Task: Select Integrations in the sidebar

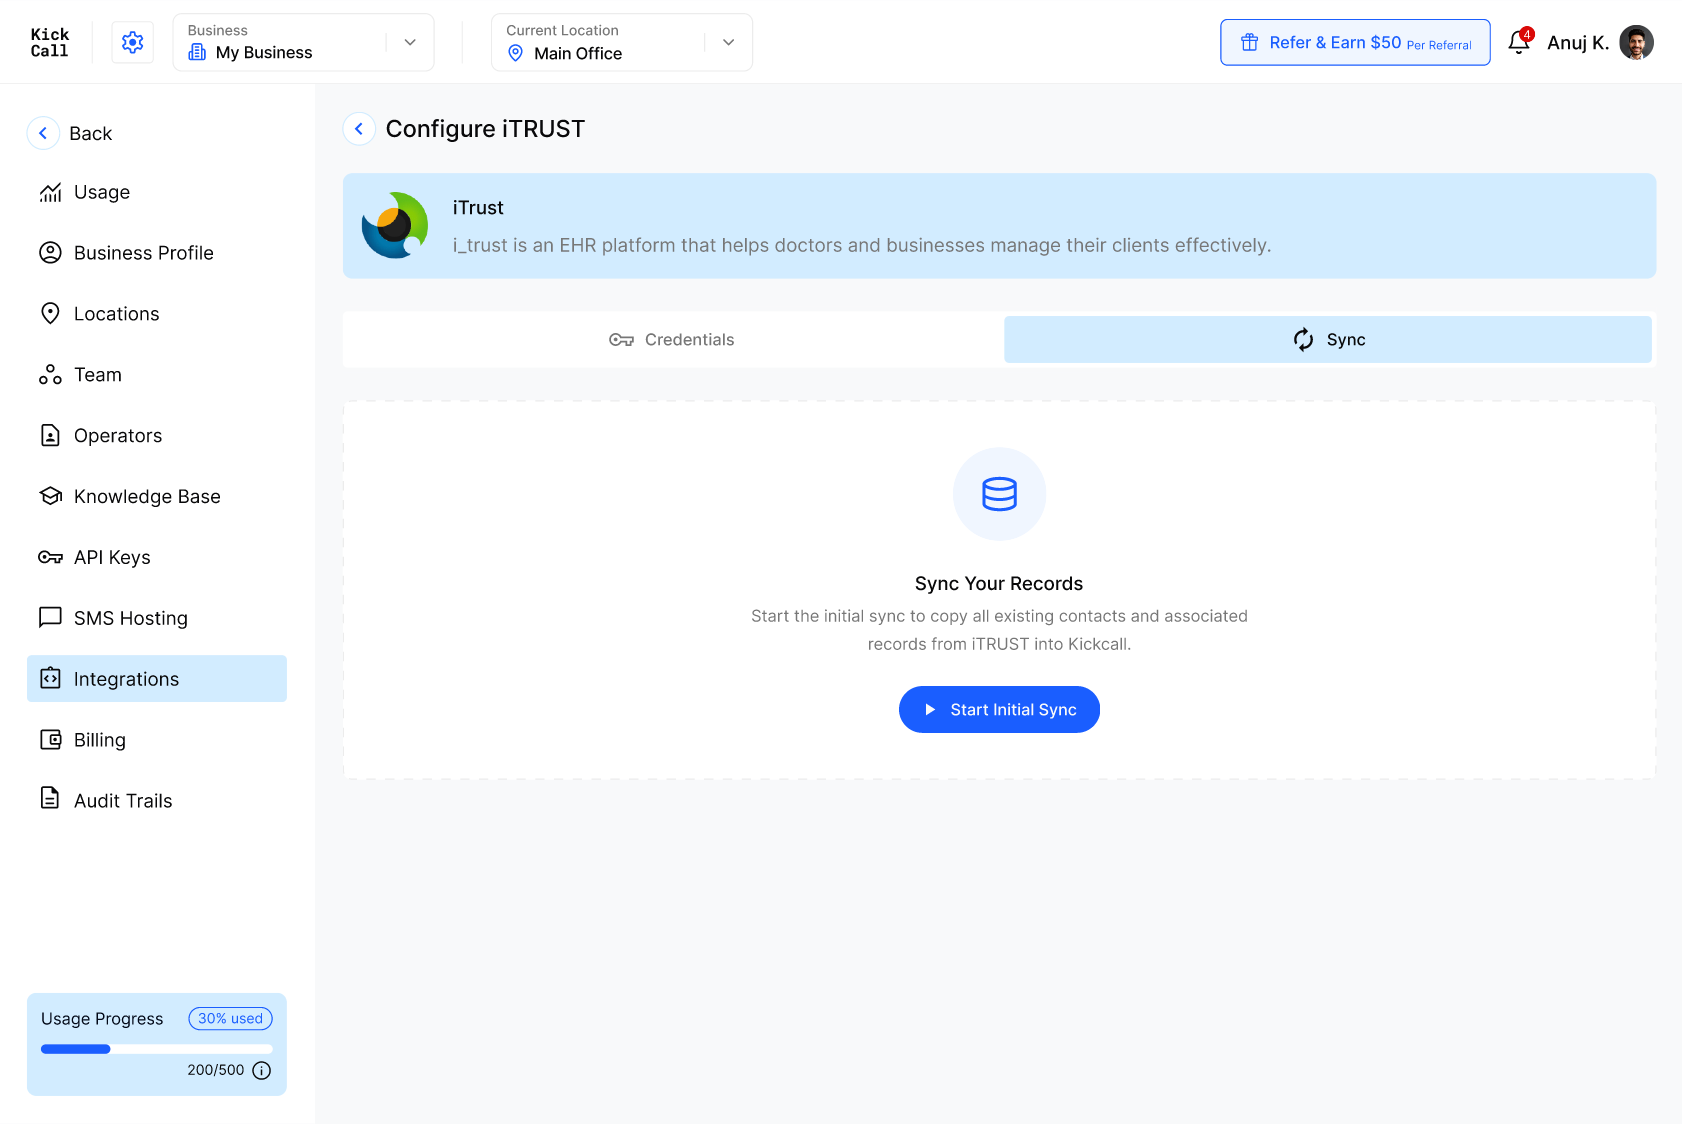Action: tap(157, 679)
